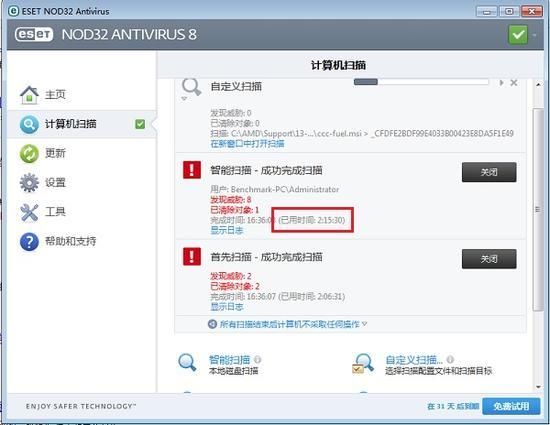Click ESET icon in window title bar

pyautogui.click(x=13, y=11)
